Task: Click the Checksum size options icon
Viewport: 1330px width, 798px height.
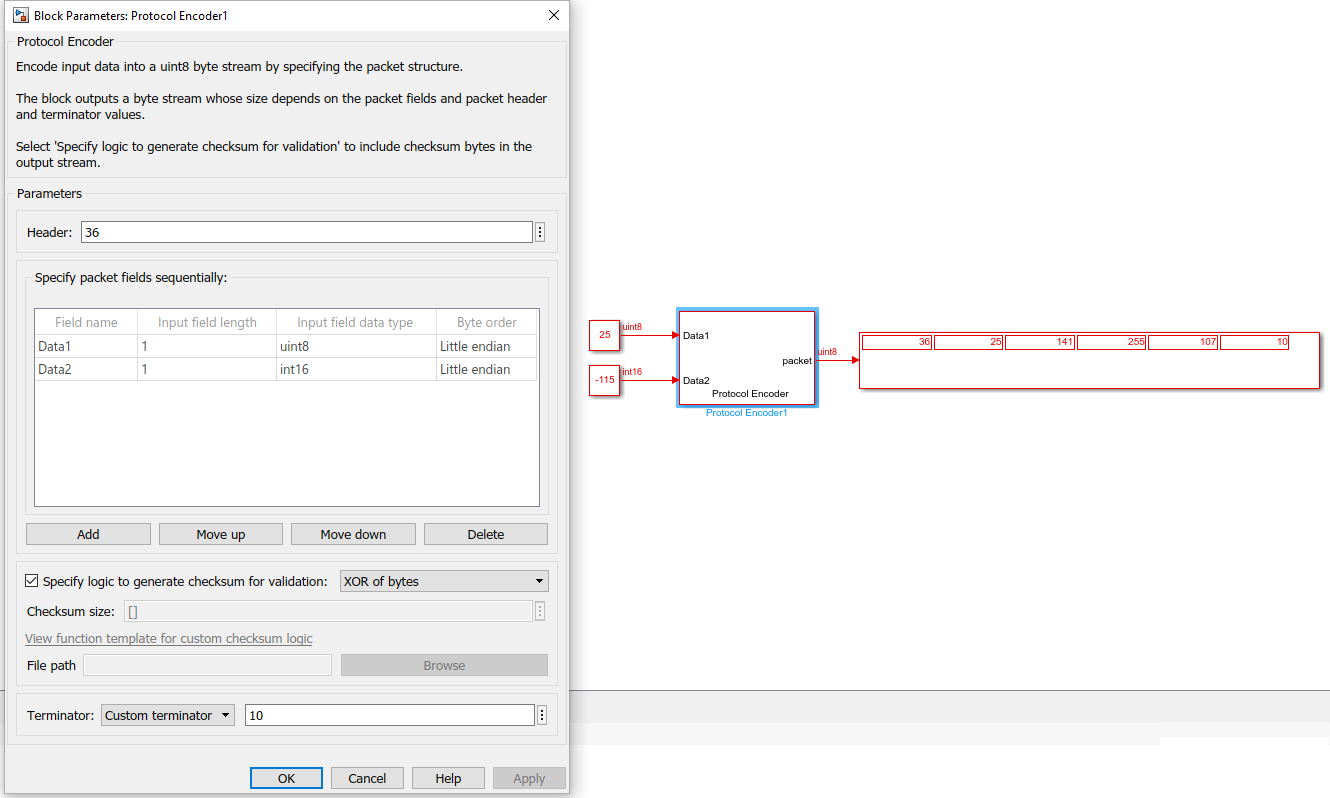Action: point(539,610)
